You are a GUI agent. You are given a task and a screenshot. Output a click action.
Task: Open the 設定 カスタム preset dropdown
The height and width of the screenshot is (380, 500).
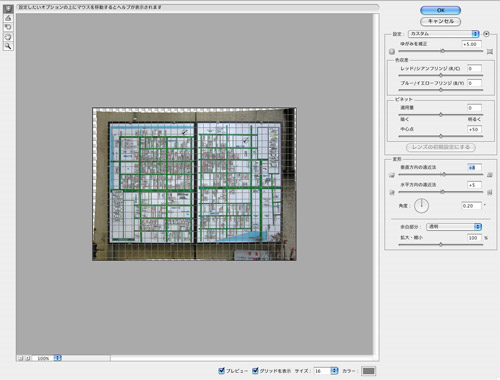(x=444, y=34)
